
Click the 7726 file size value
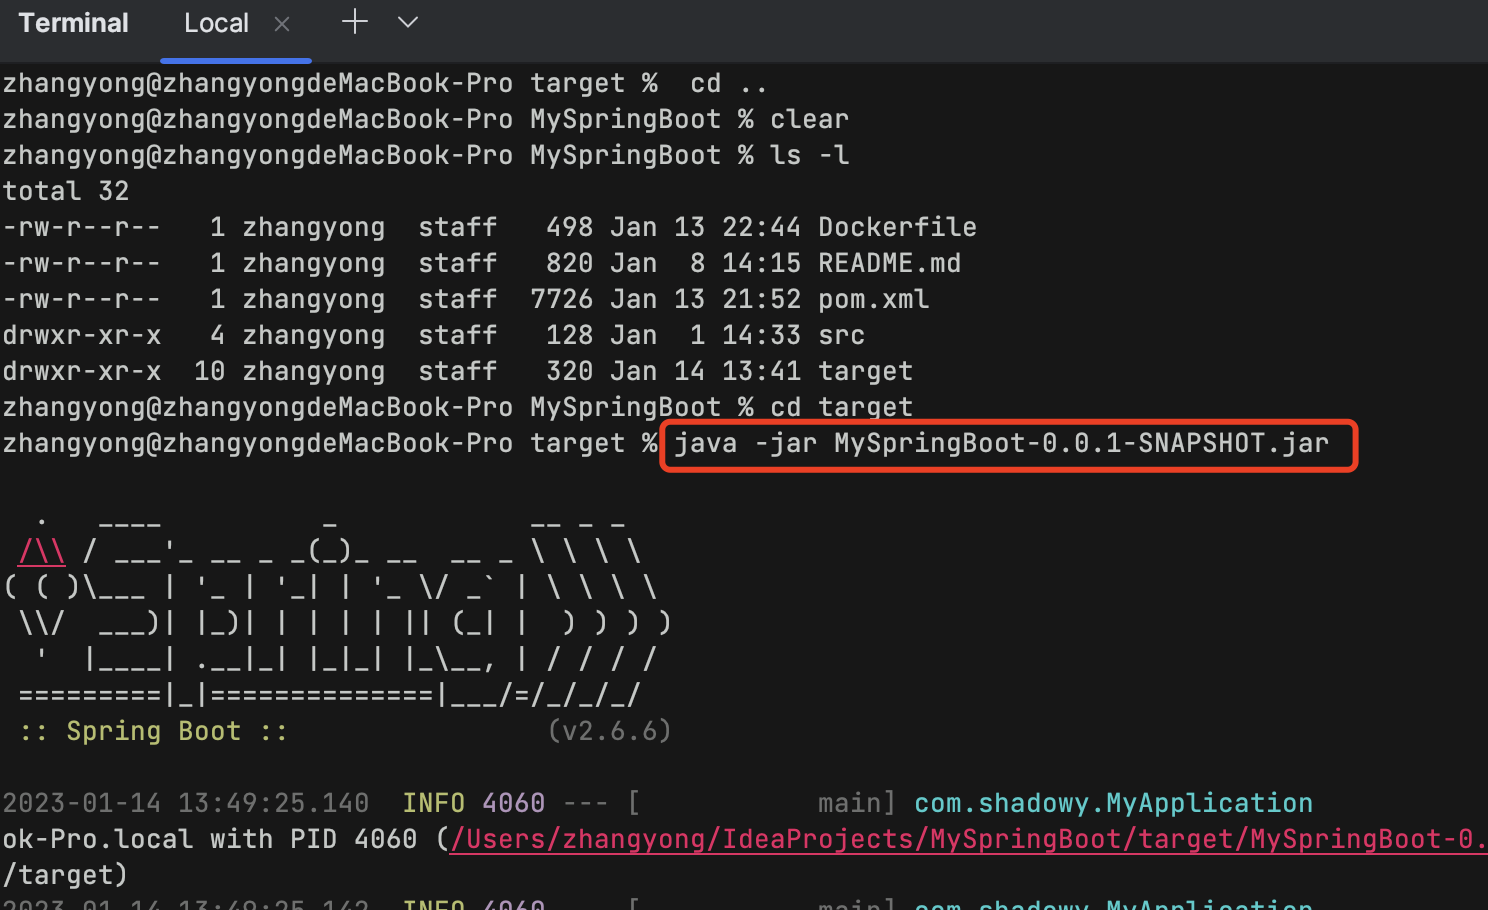[x=561, y=299]
